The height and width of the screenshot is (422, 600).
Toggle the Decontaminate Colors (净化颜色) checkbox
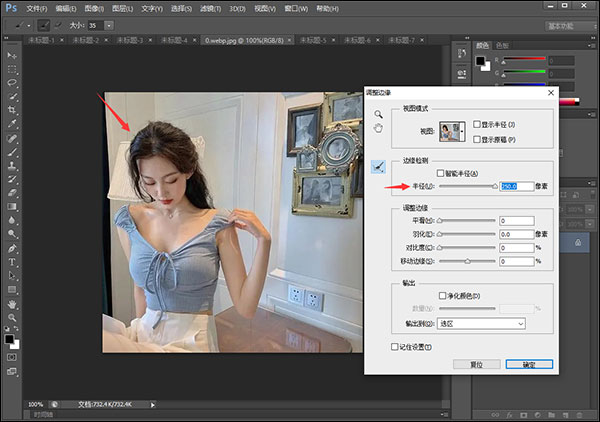pyautogui.click(x=440, y=297)
